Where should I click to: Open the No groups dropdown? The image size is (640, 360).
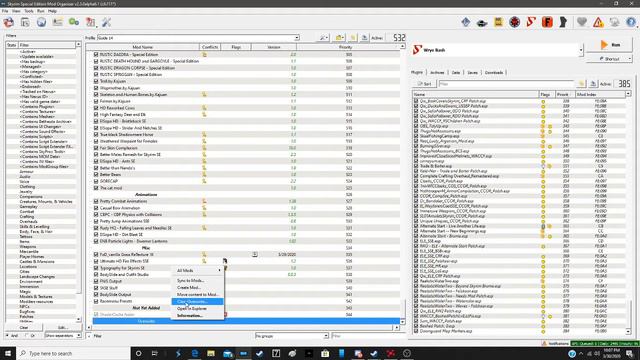291,336
